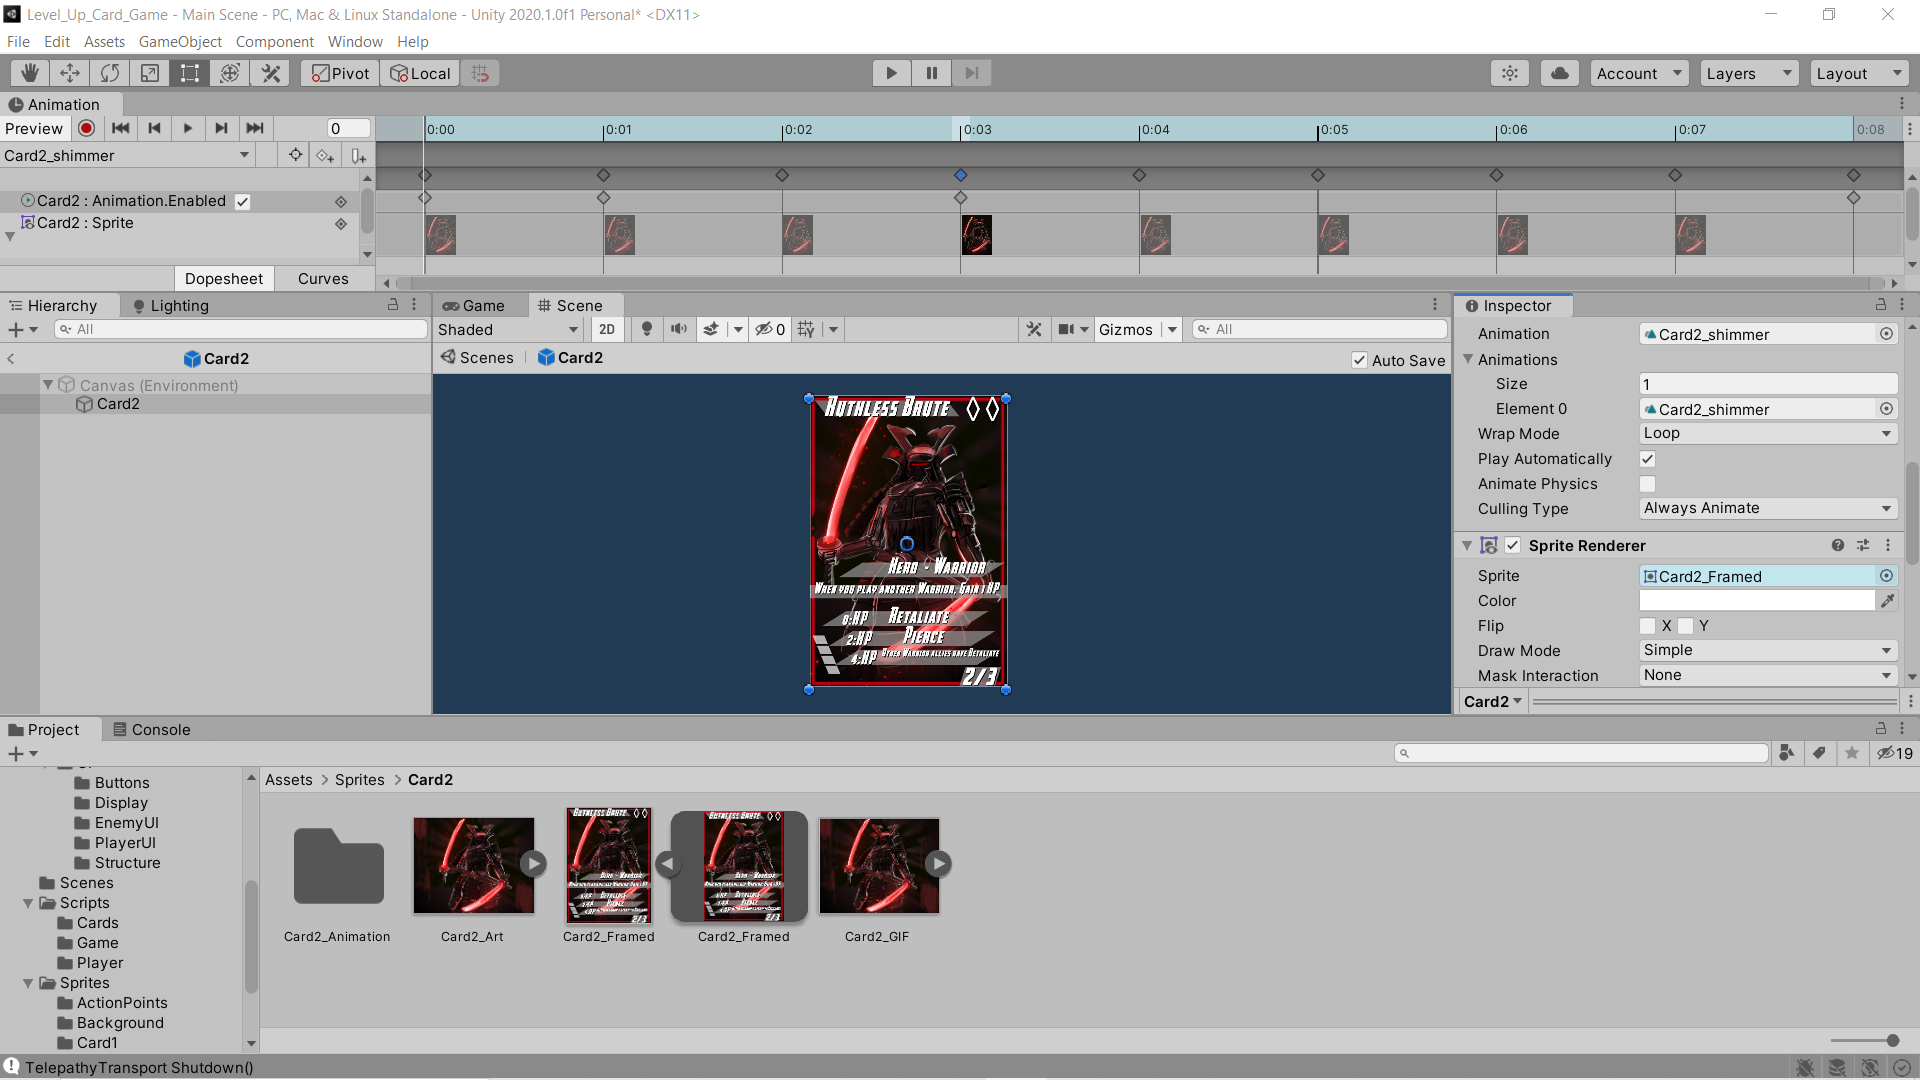The image size is (1920, 1080).
Task: Select the Move tool
Action: (x=70, y=73)
